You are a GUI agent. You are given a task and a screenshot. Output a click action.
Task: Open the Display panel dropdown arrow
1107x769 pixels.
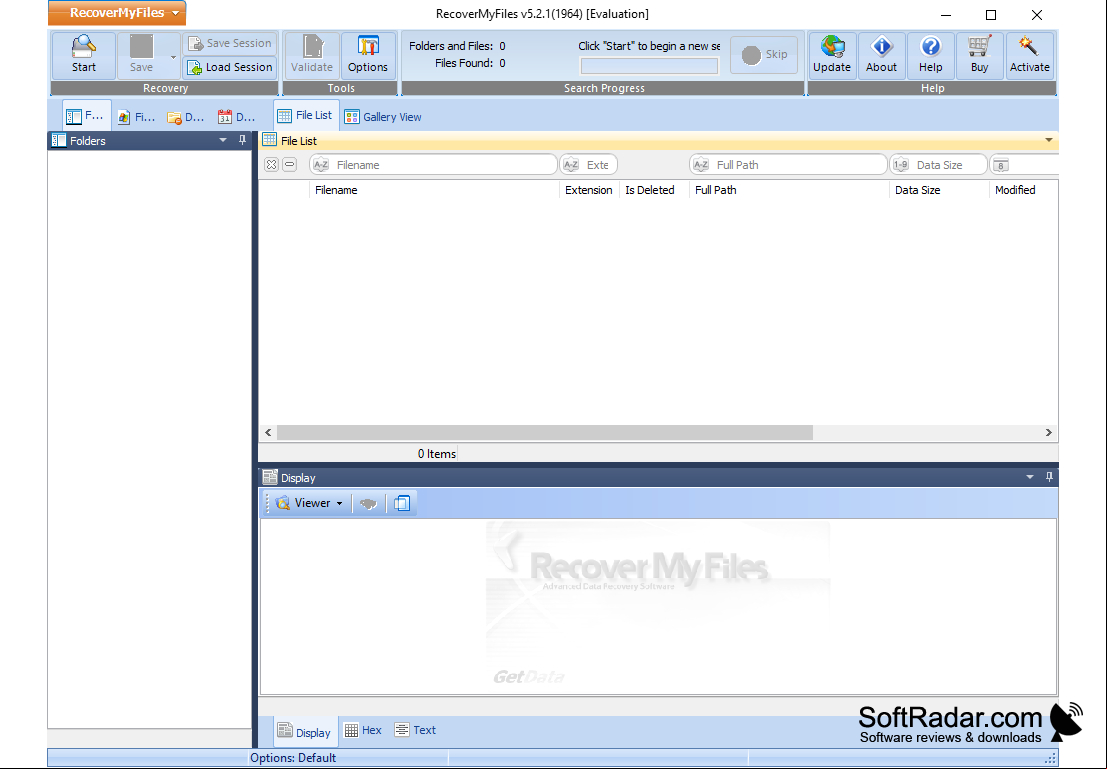[x=1030, y=477]
